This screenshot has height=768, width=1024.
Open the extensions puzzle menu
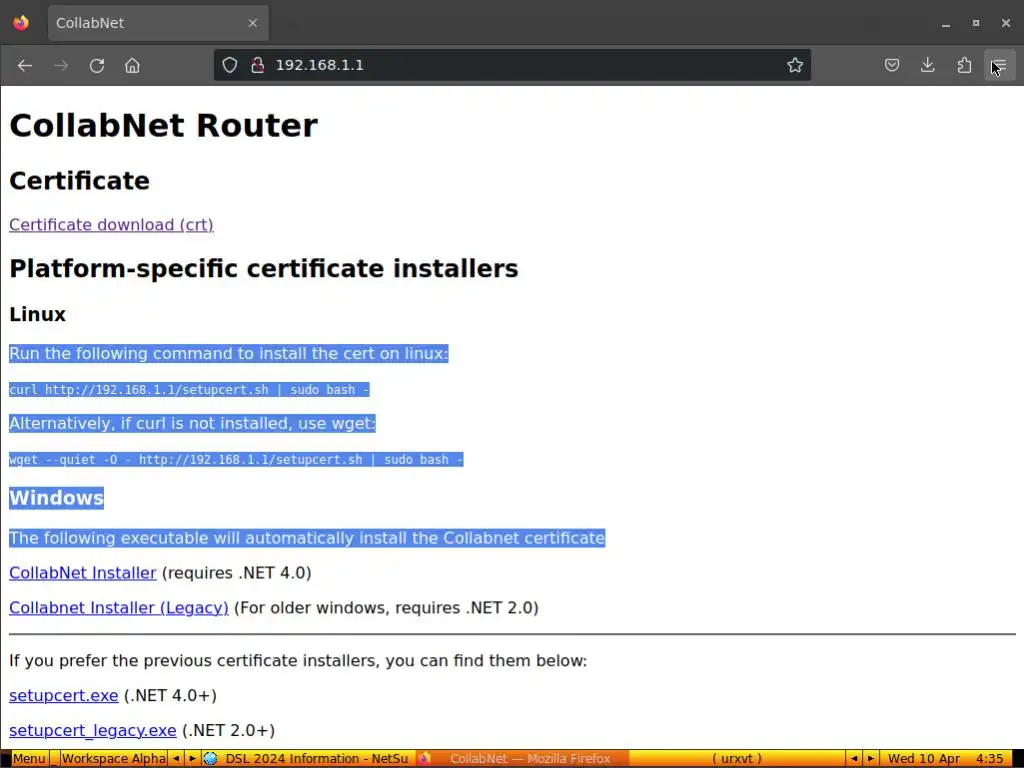[x=965, y=65]
